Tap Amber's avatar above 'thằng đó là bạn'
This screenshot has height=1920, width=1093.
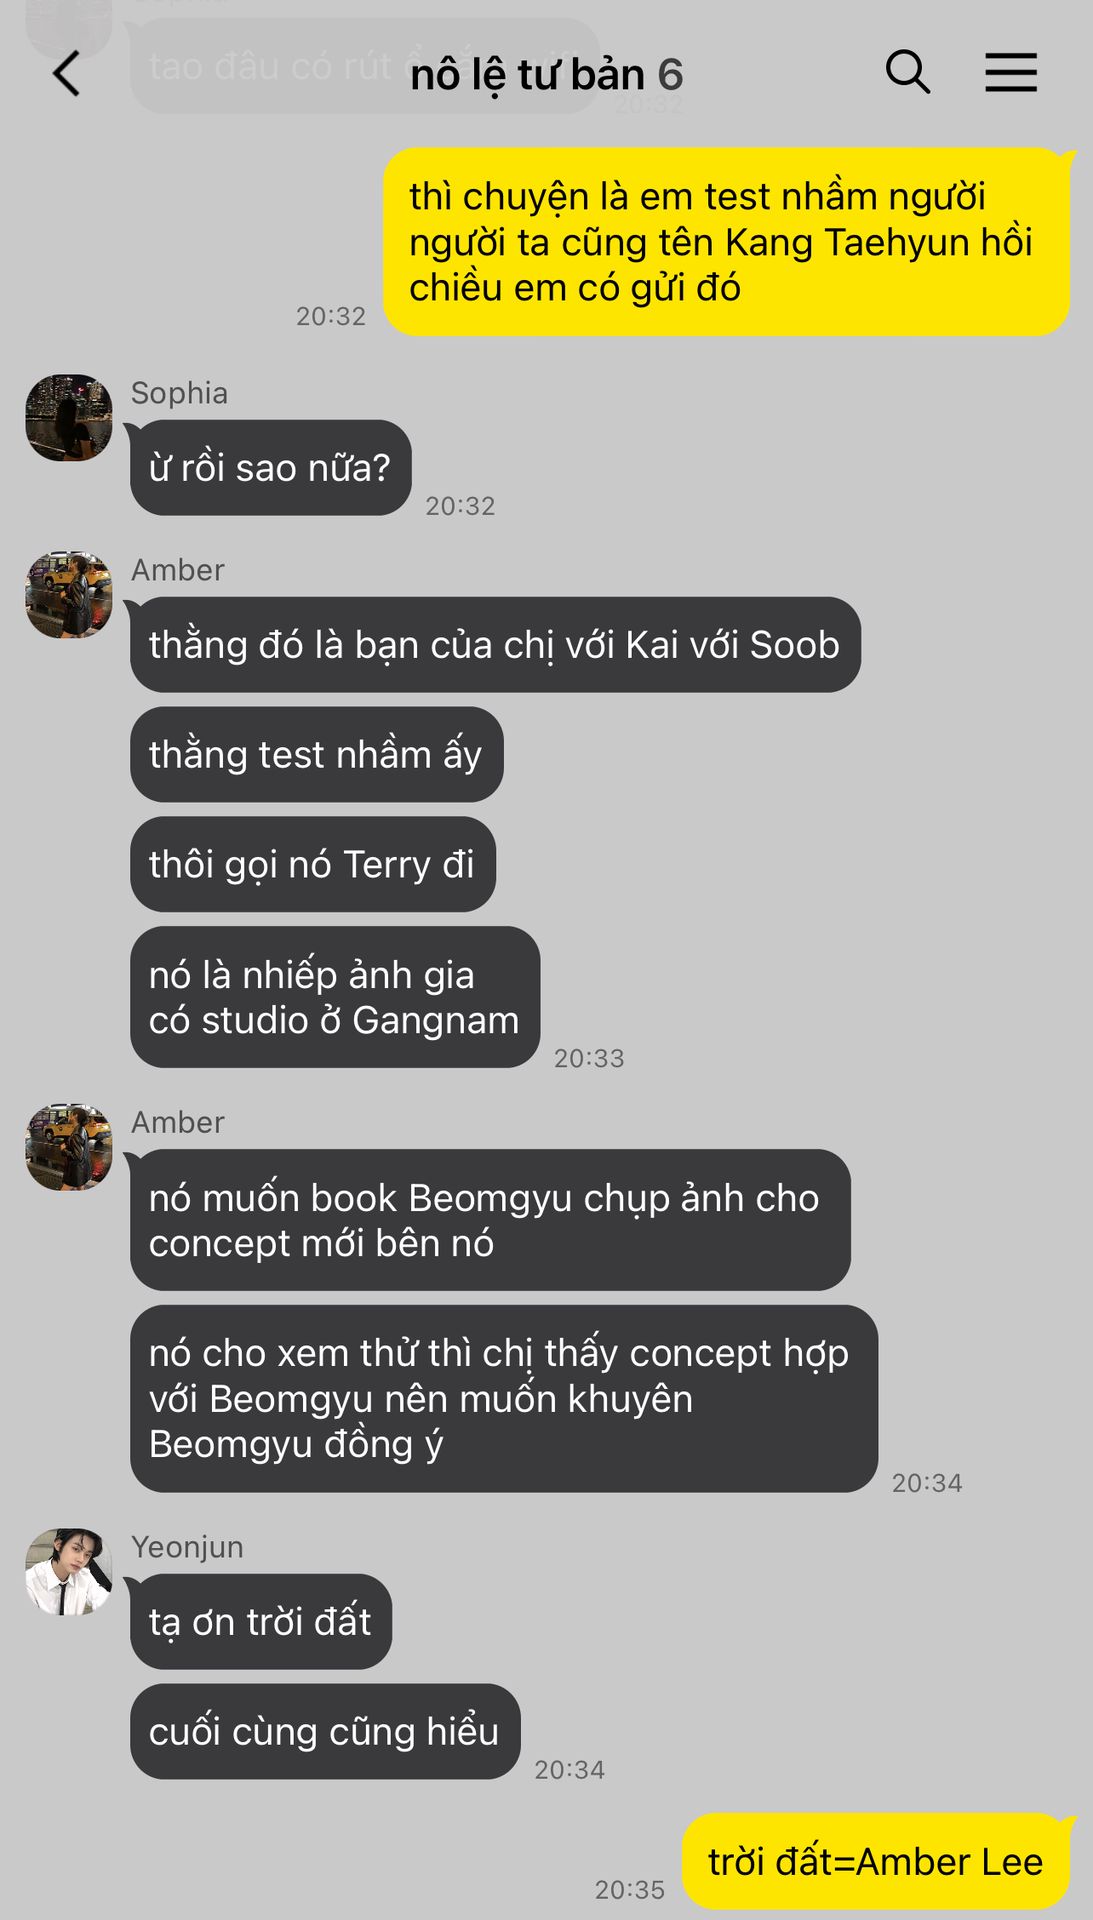pyautogui.click(x=69, y=594)
